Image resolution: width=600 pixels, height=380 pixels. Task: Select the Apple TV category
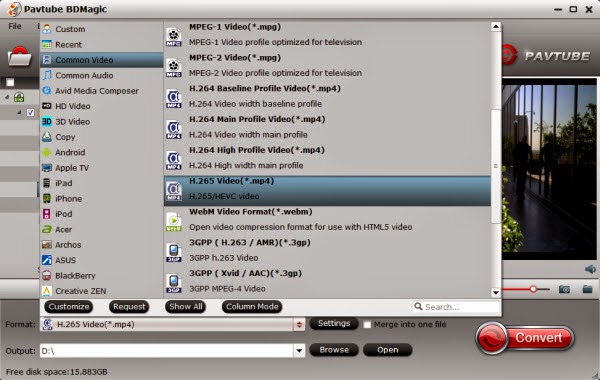101,168
